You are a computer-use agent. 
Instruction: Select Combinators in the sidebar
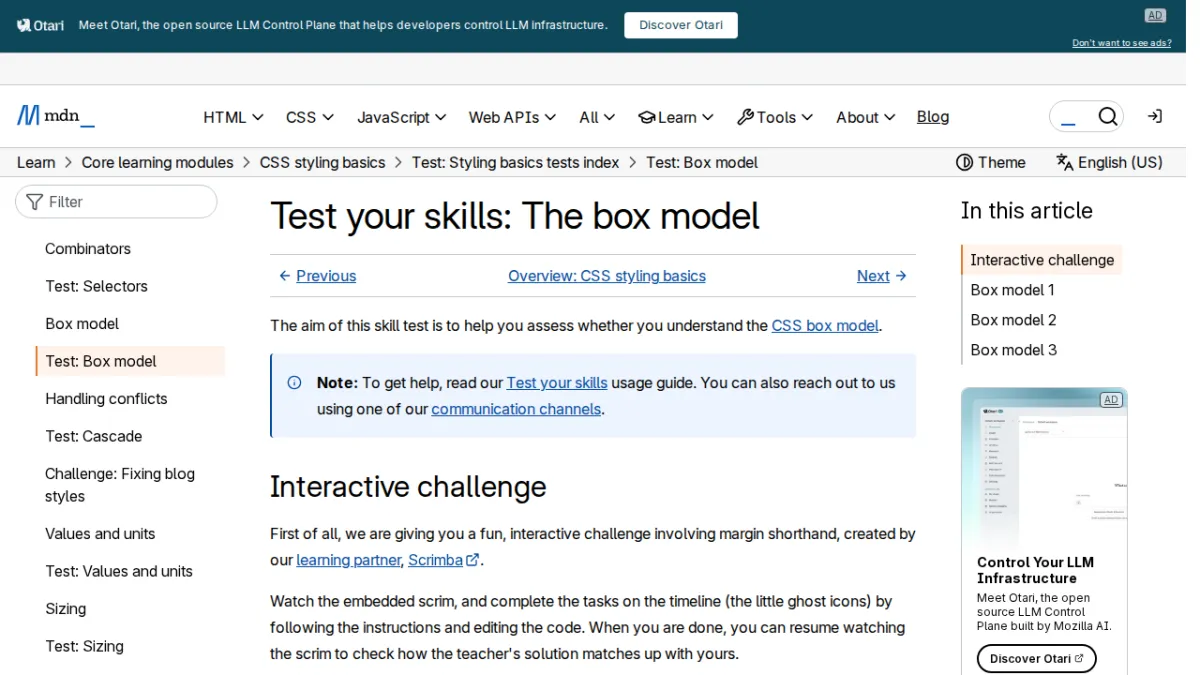click(x=88, y=249)
